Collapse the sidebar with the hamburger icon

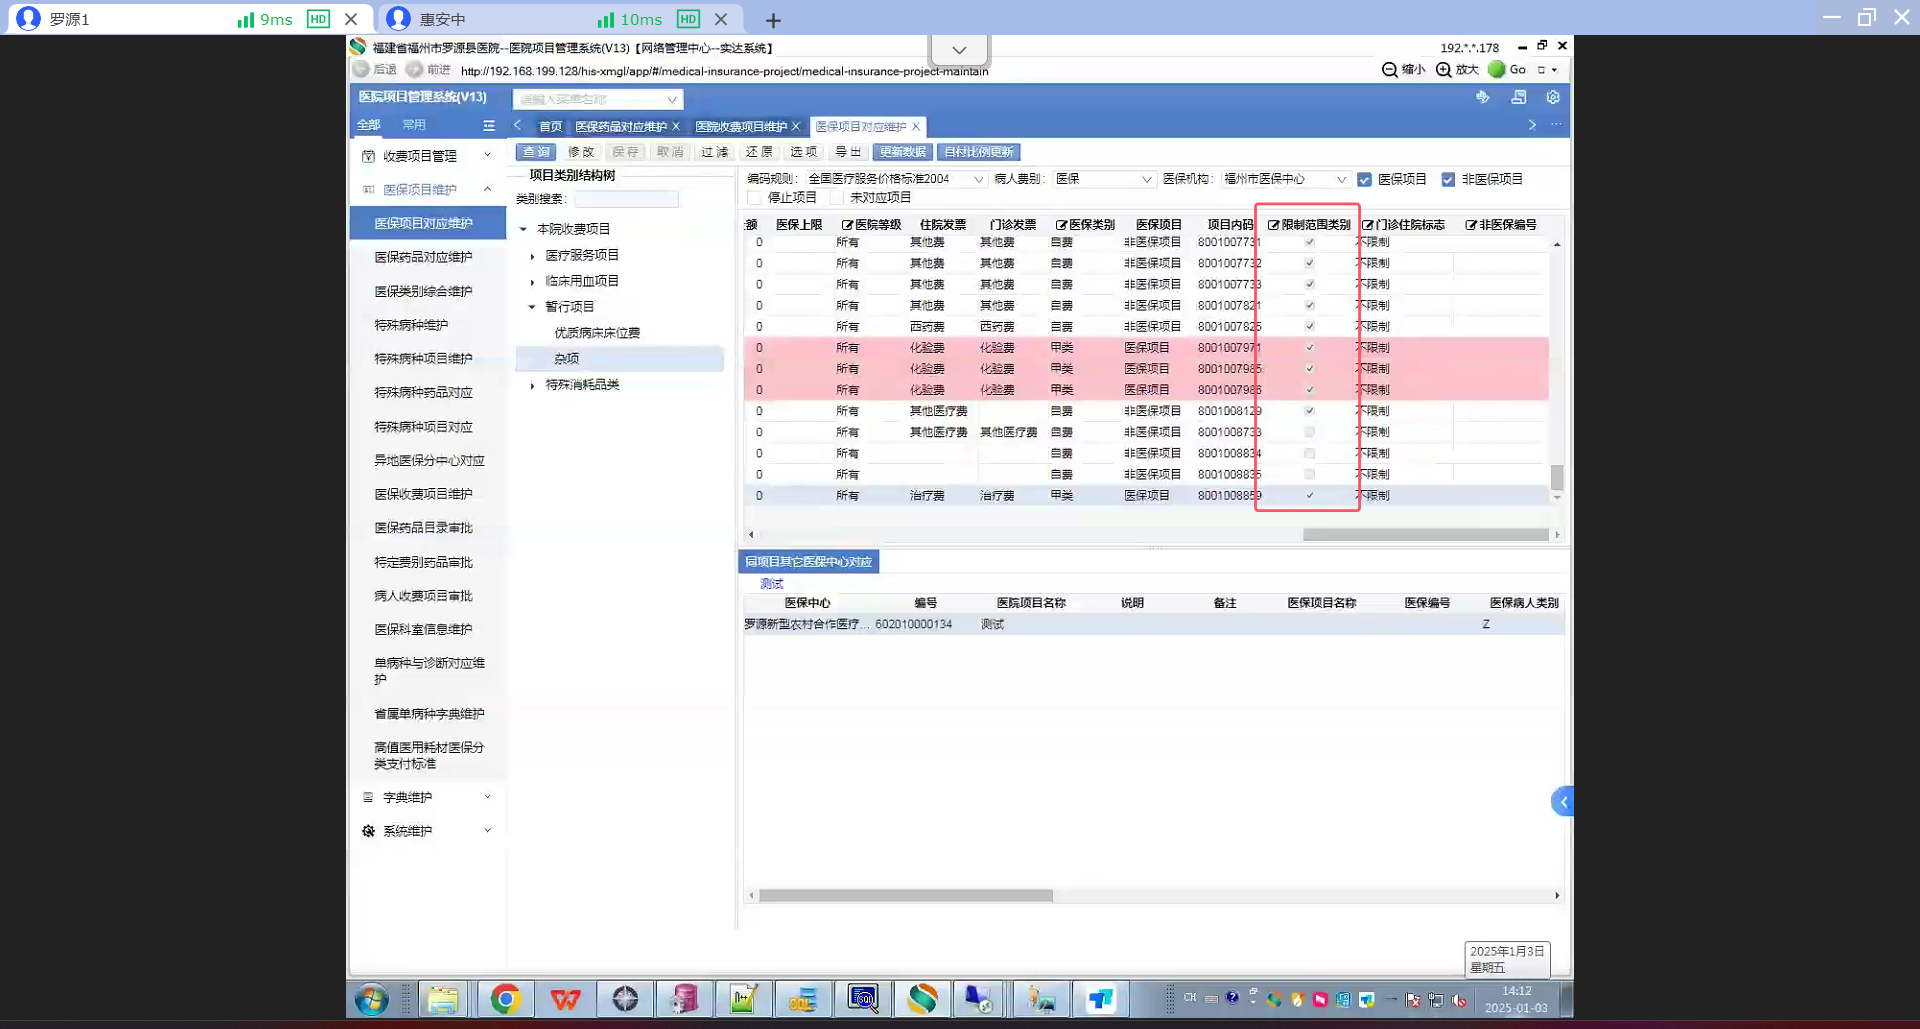pyautogui.click(x=489, y=125)
